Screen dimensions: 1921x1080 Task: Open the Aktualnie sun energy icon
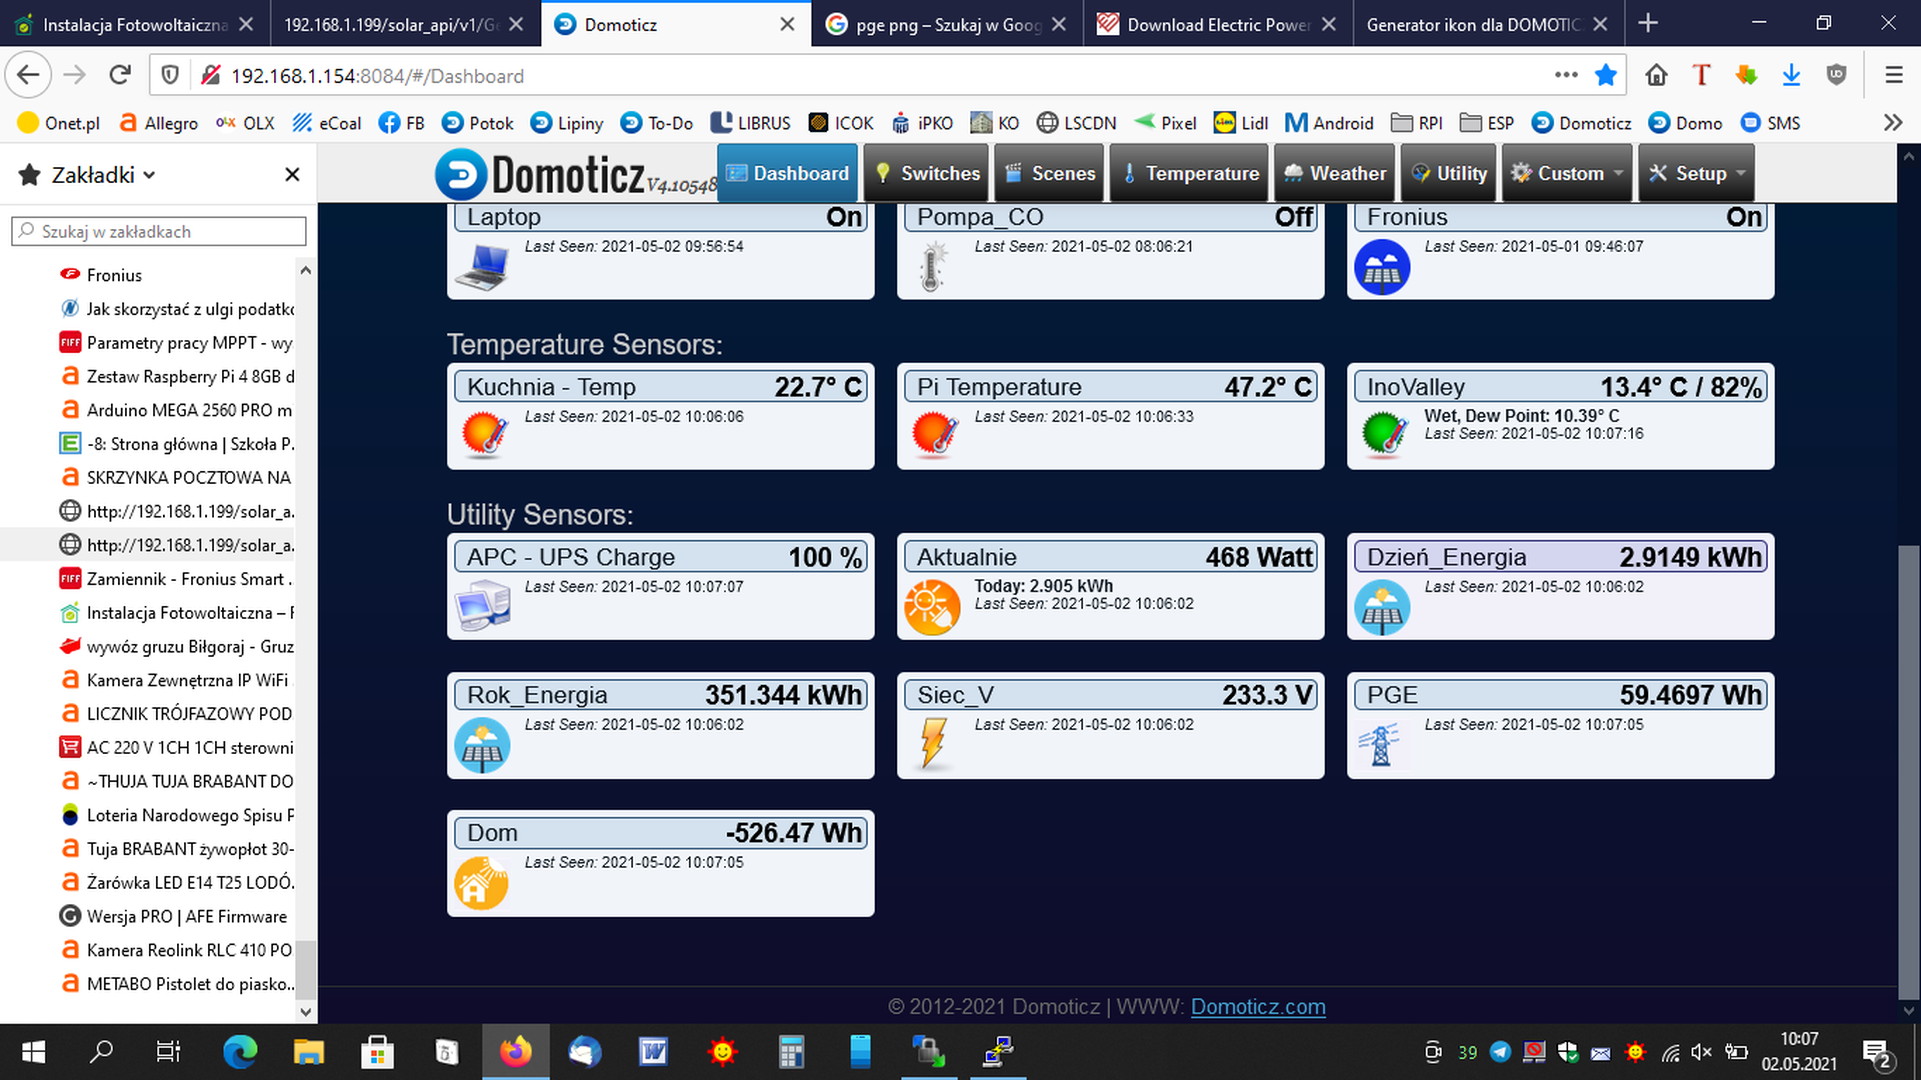[x=932, y=607]
